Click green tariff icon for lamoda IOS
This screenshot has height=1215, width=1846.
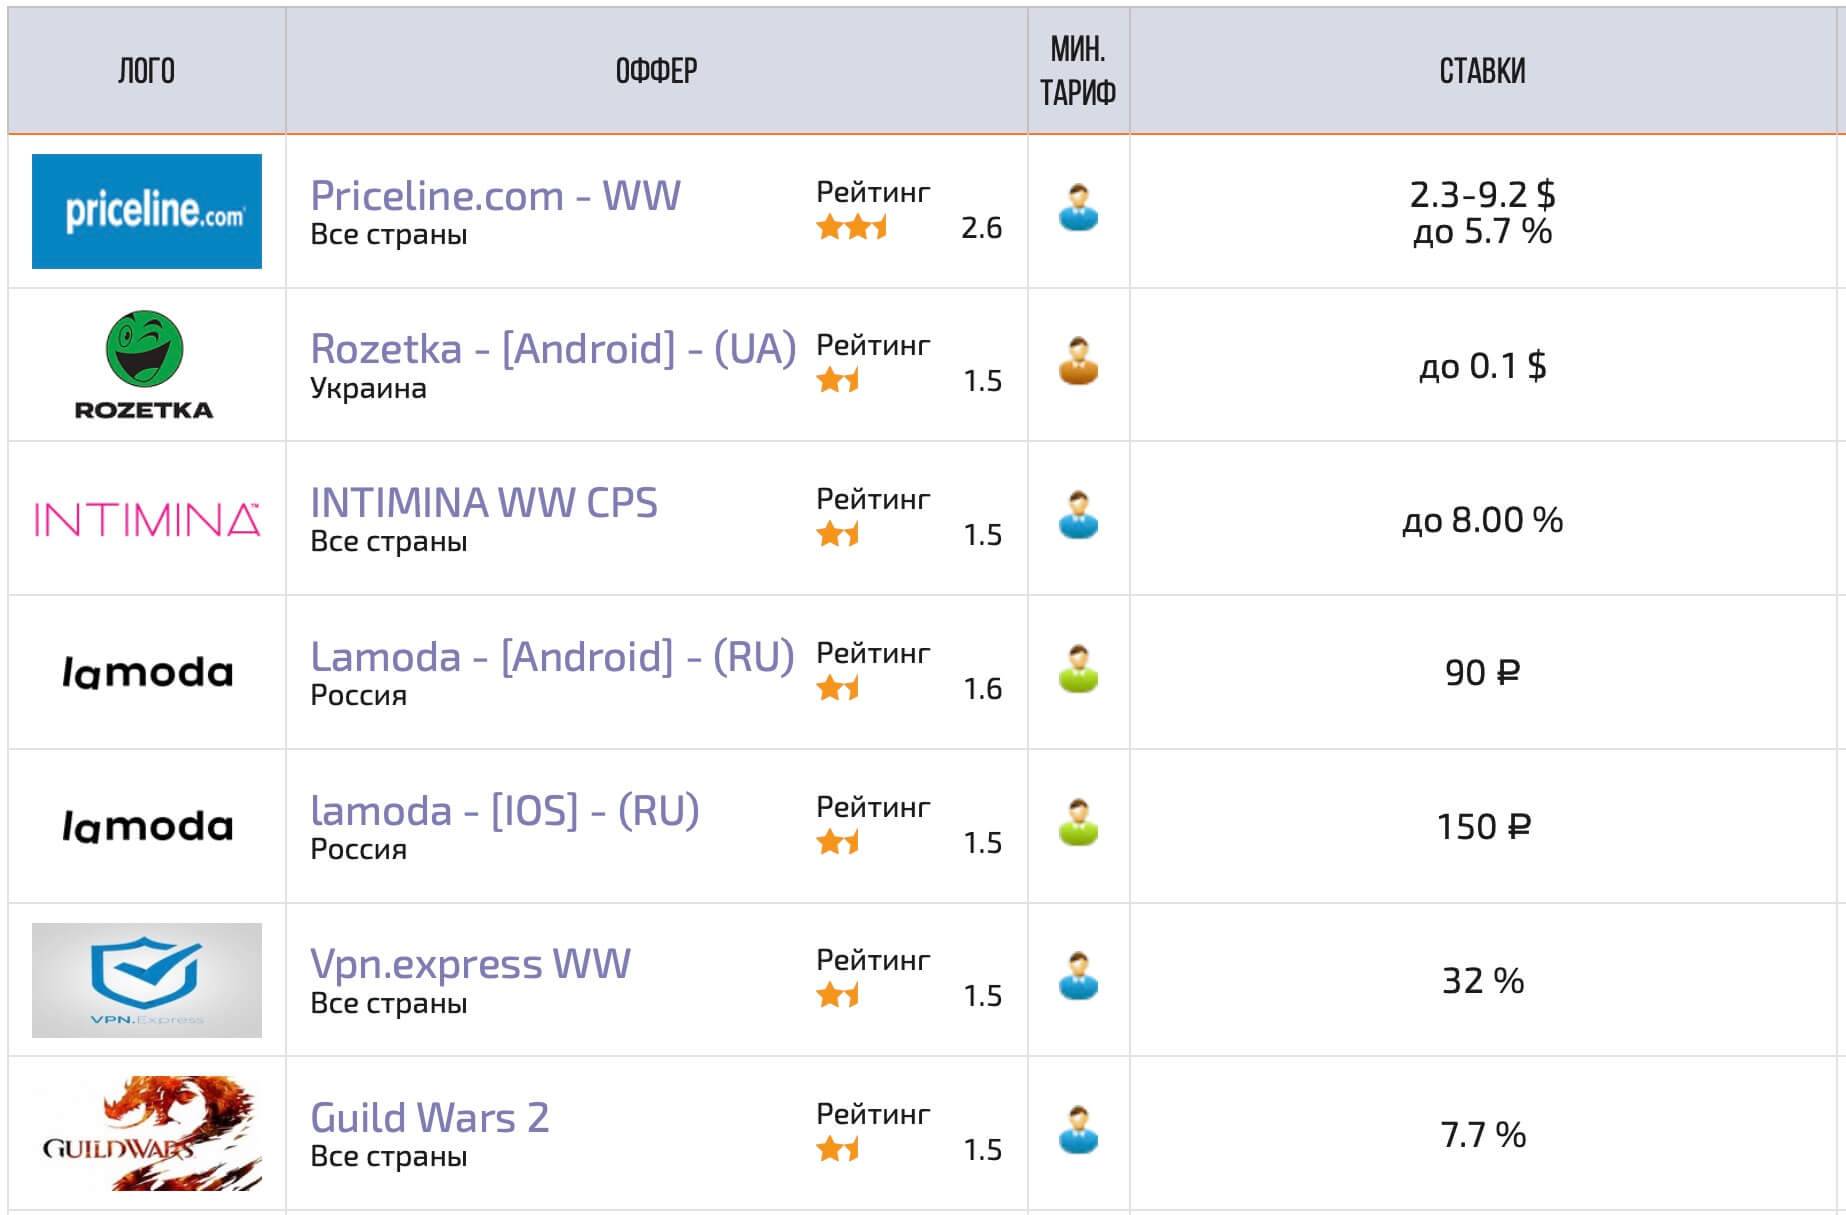[1078, 823]
